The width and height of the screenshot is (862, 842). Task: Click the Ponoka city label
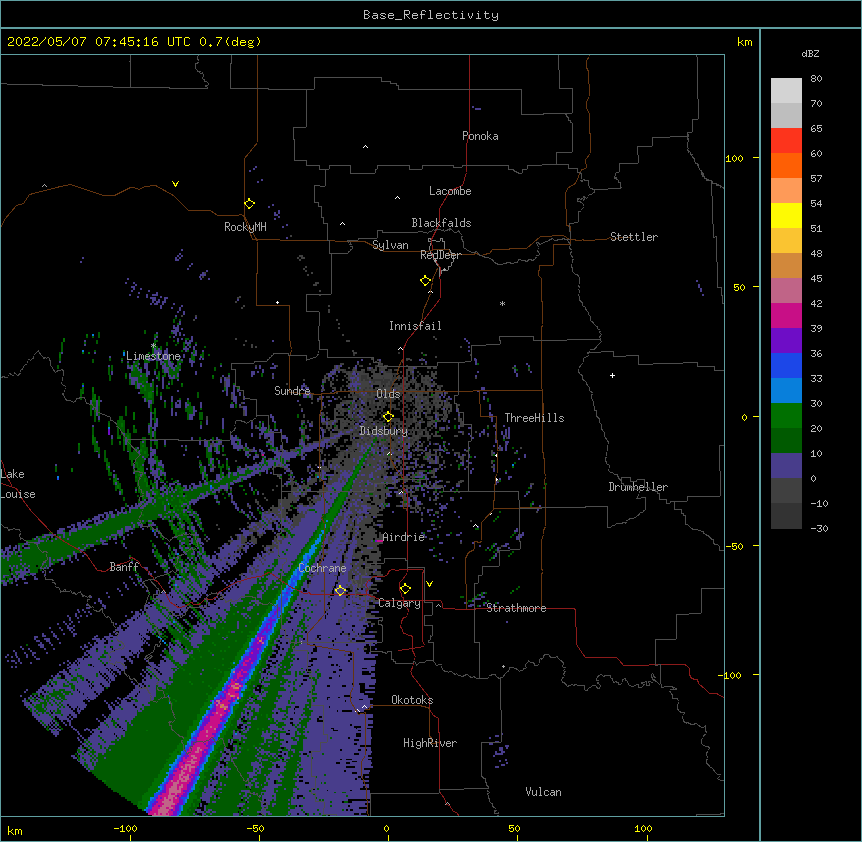[480, 136]
